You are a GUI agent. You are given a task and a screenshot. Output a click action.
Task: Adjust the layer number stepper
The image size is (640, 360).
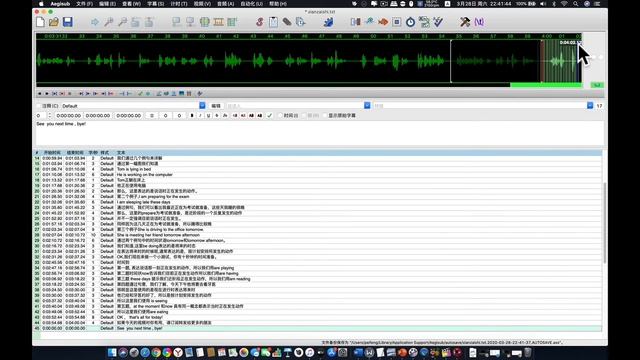click(49, 116)
